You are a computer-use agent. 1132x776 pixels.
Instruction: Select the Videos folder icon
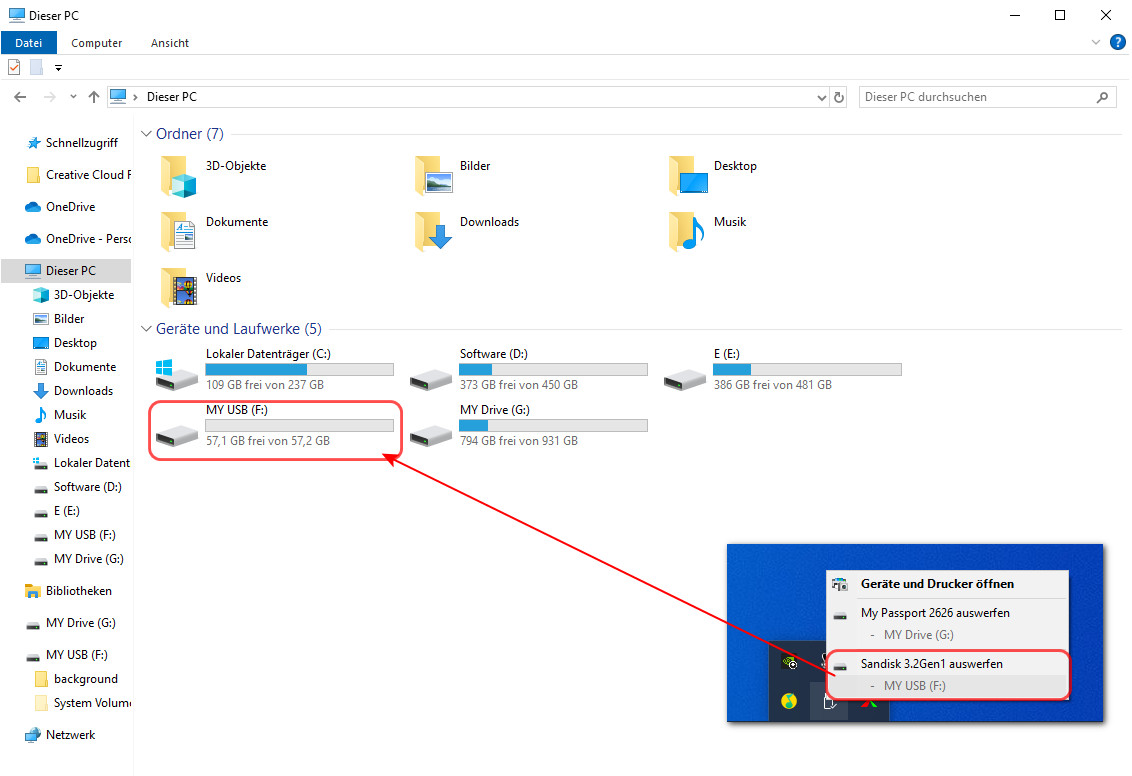click(x=178, y=287)
